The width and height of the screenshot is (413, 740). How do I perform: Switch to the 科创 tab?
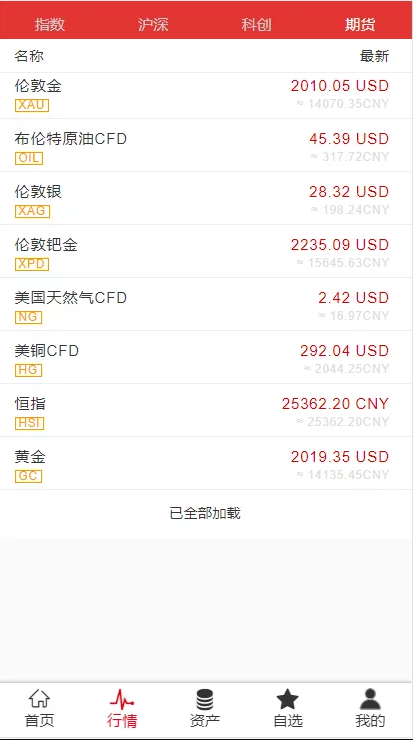(256, 25)
